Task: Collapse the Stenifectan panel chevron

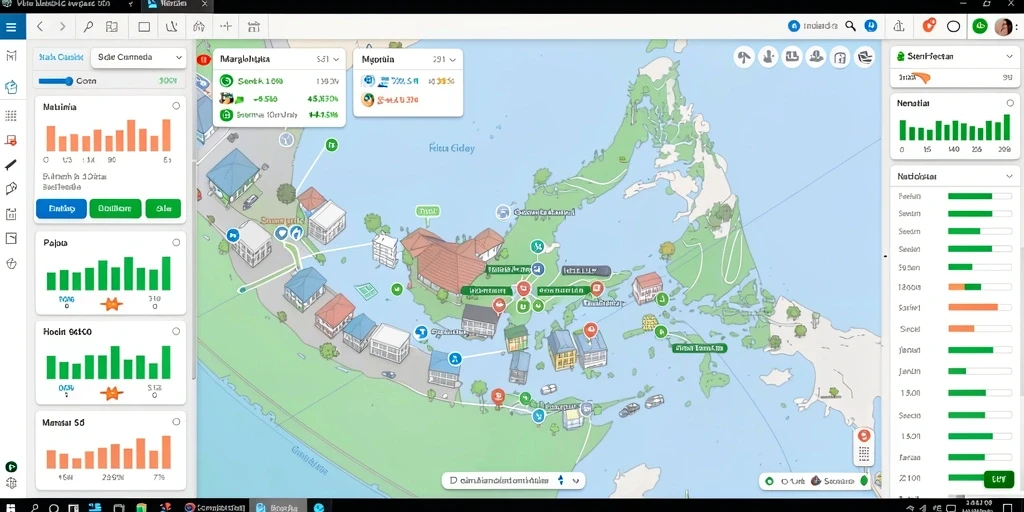Action: tap(1009, 57)
